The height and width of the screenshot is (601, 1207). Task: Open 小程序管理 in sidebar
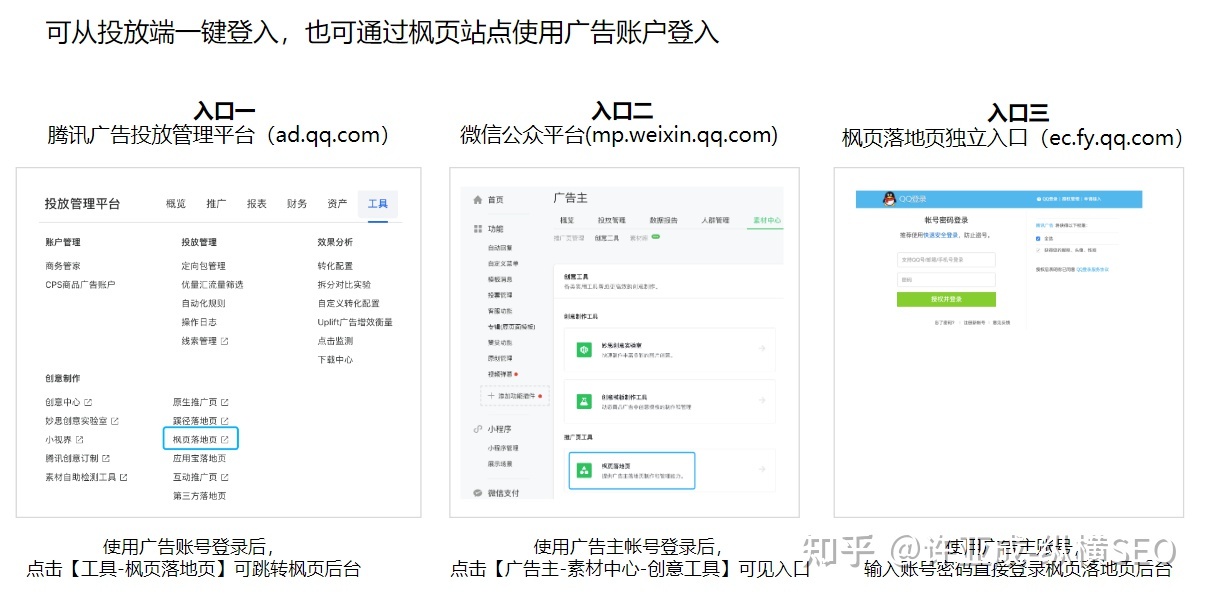click(503, 448)
